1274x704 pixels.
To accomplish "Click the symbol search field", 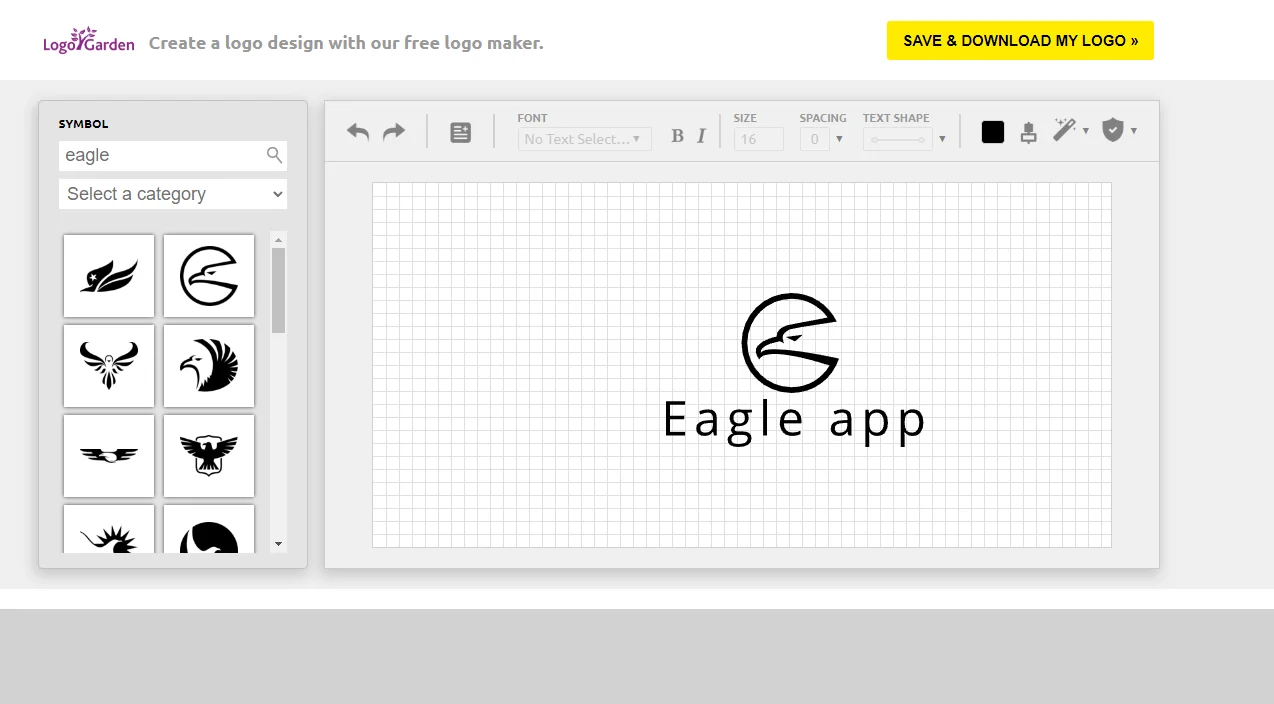I will pyautogui.click(x=160, y=155).
